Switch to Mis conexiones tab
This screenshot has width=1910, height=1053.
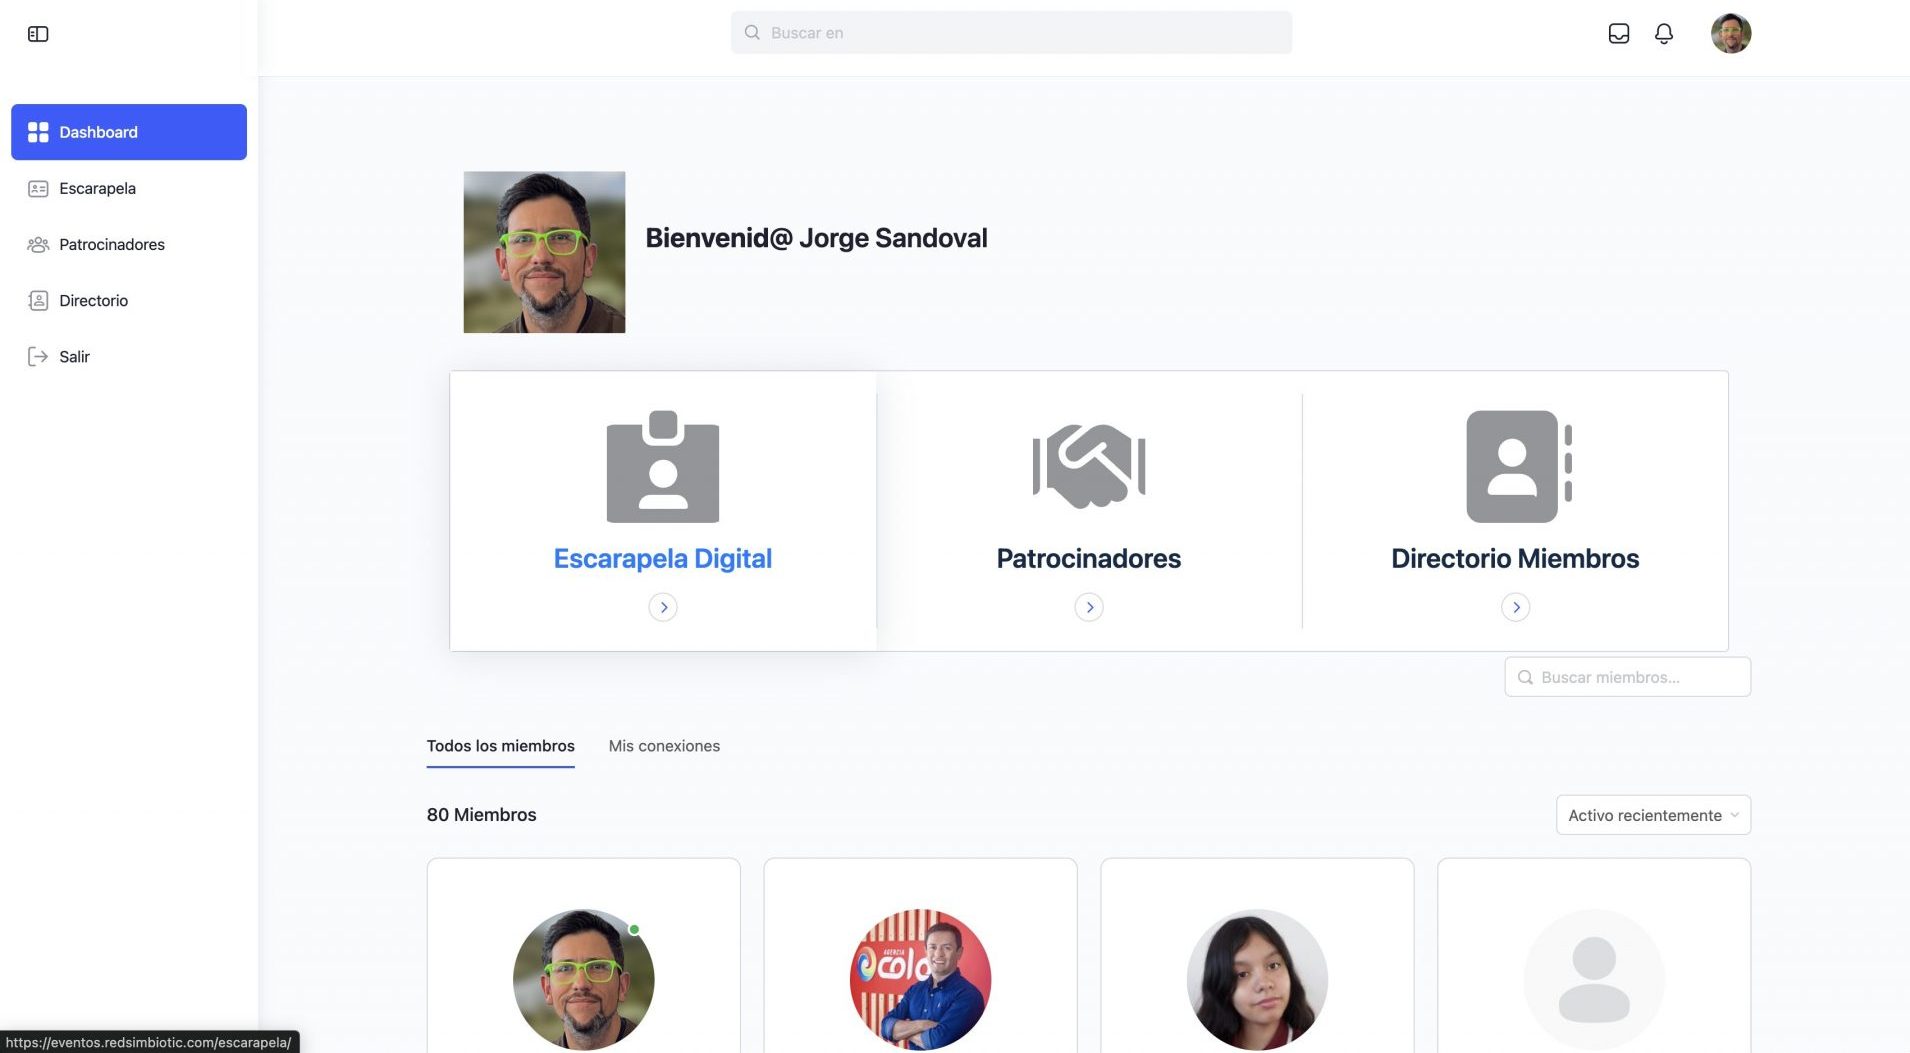point(664,746)
